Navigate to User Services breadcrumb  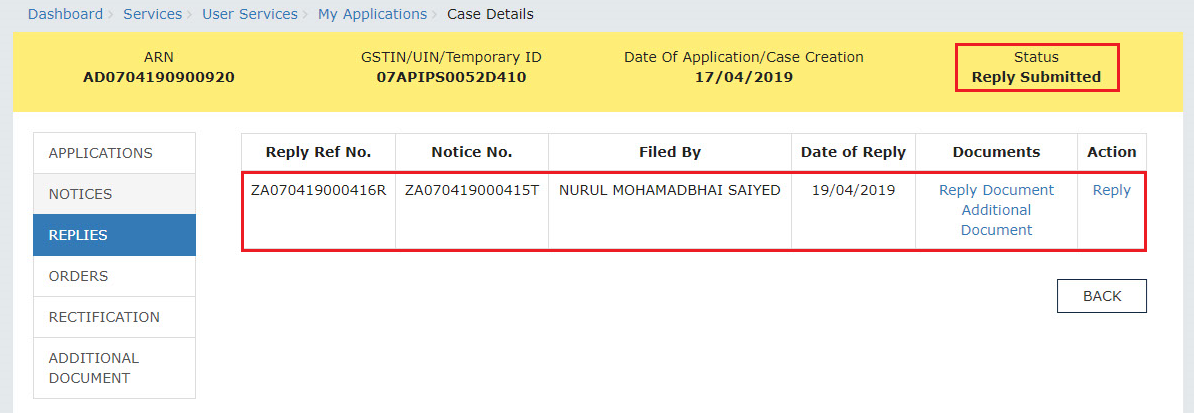(250, 14)
